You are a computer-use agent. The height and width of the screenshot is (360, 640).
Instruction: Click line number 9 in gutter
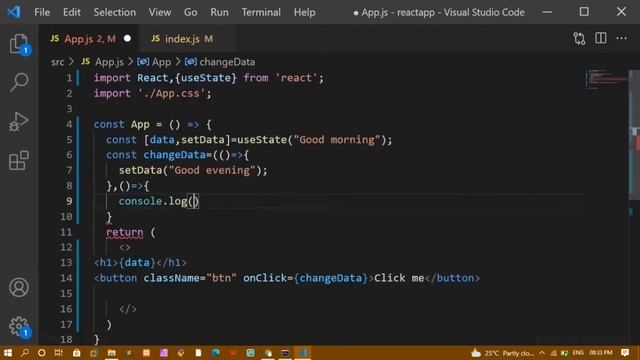point(69,201)
